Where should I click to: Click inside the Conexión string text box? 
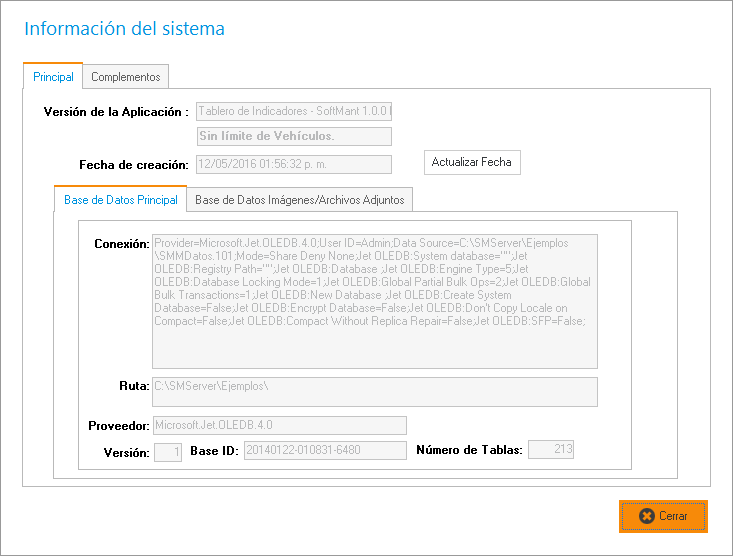coord(374,301)
